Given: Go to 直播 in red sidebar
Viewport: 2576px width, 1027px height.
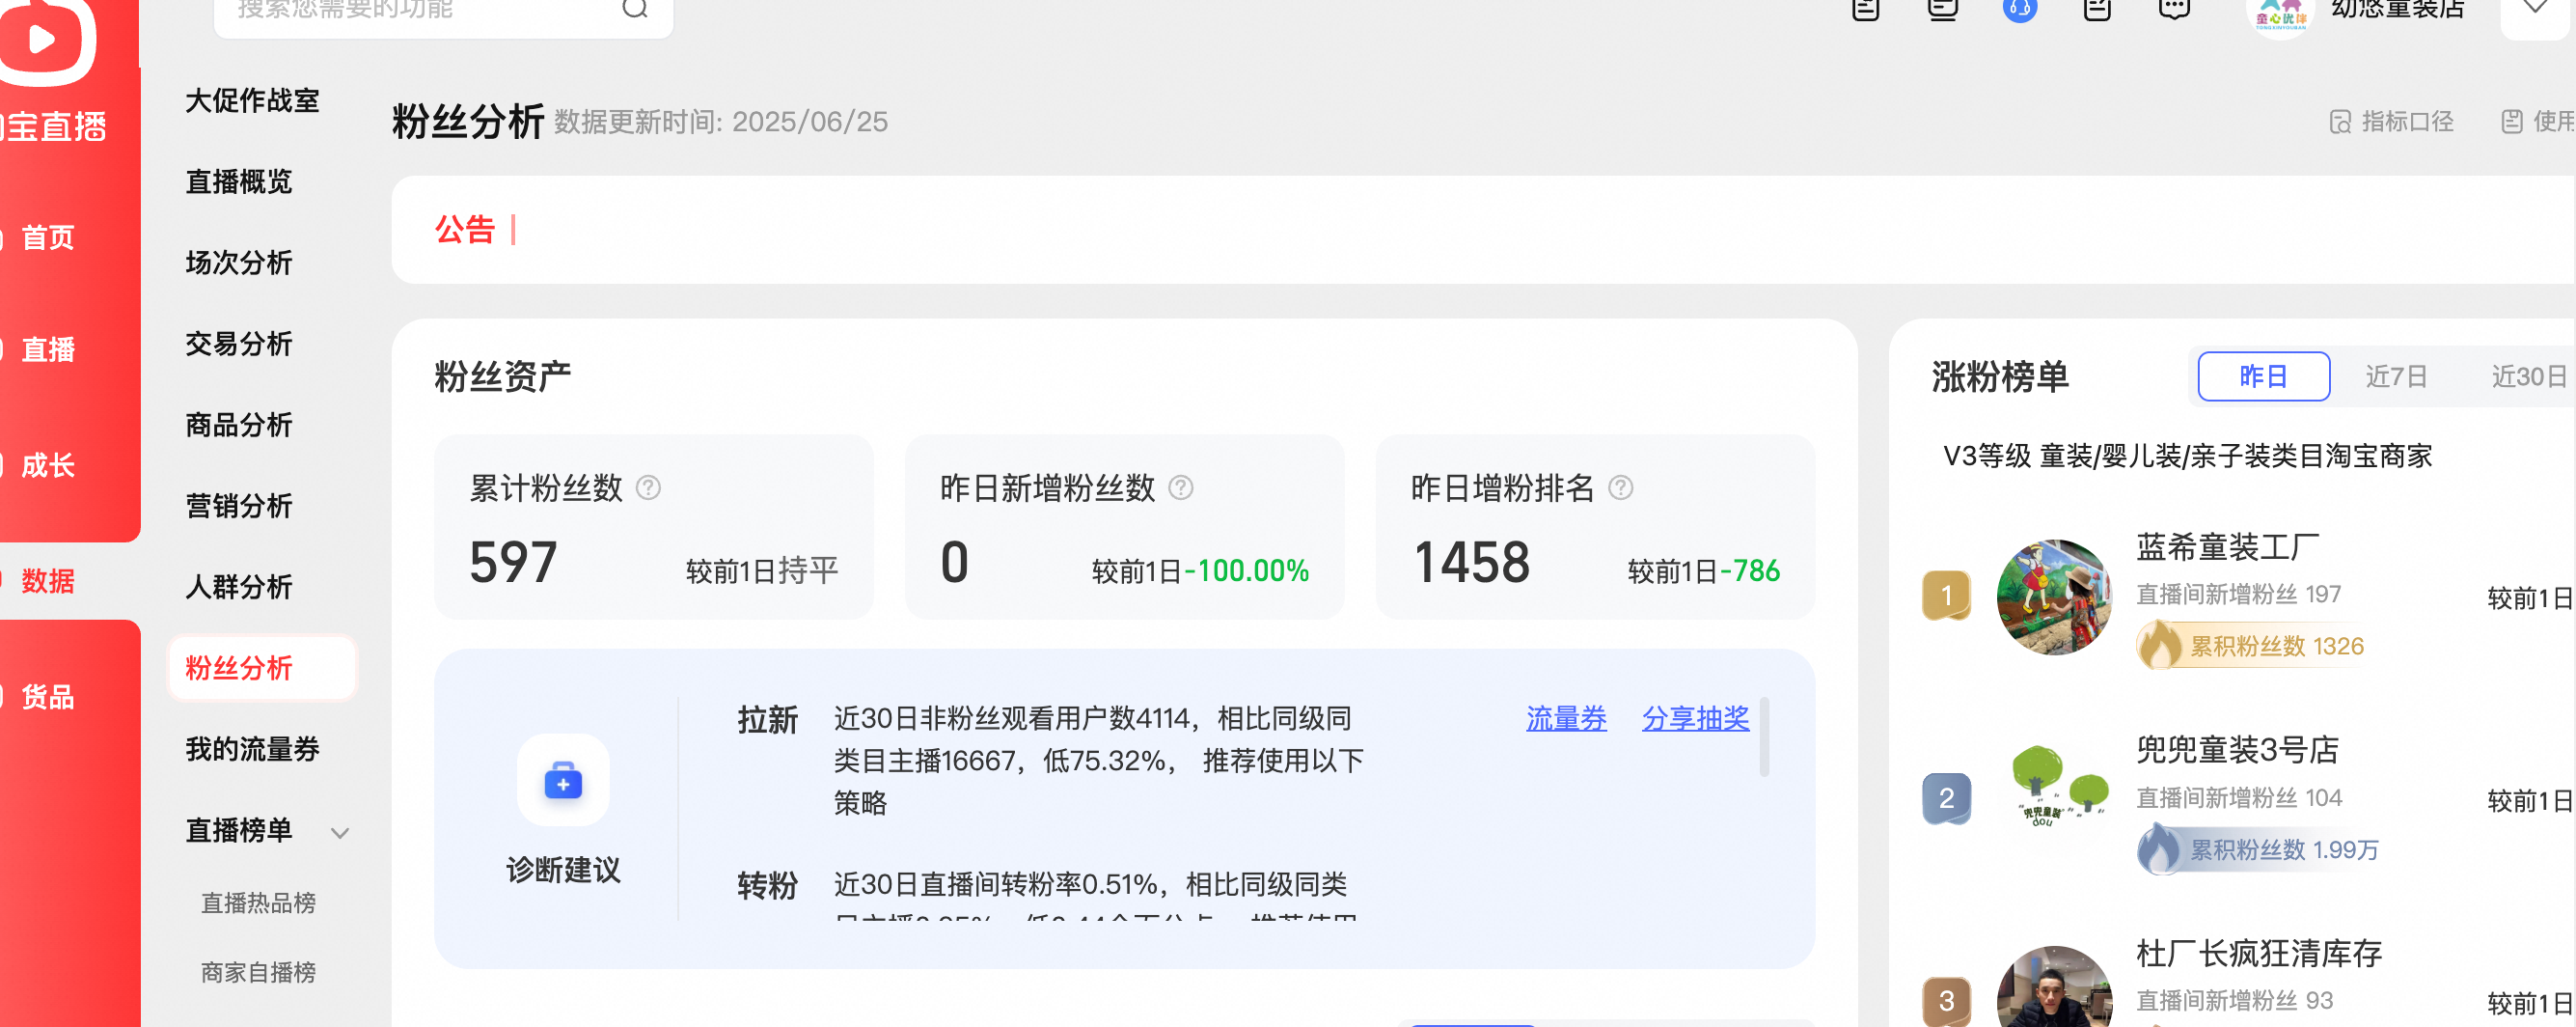Looking at the screenshot, I should coord(48,349).
